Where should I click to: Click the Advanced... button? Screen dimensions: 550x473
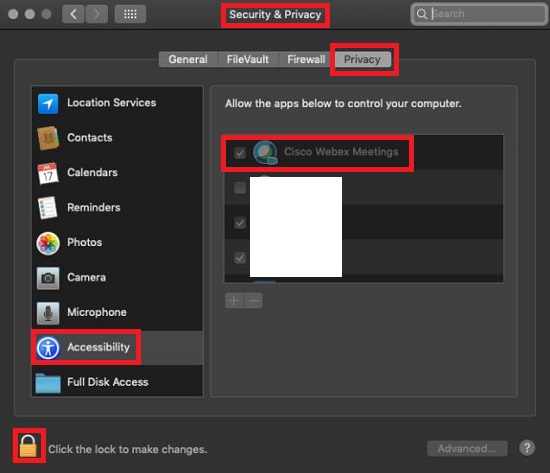467,448
